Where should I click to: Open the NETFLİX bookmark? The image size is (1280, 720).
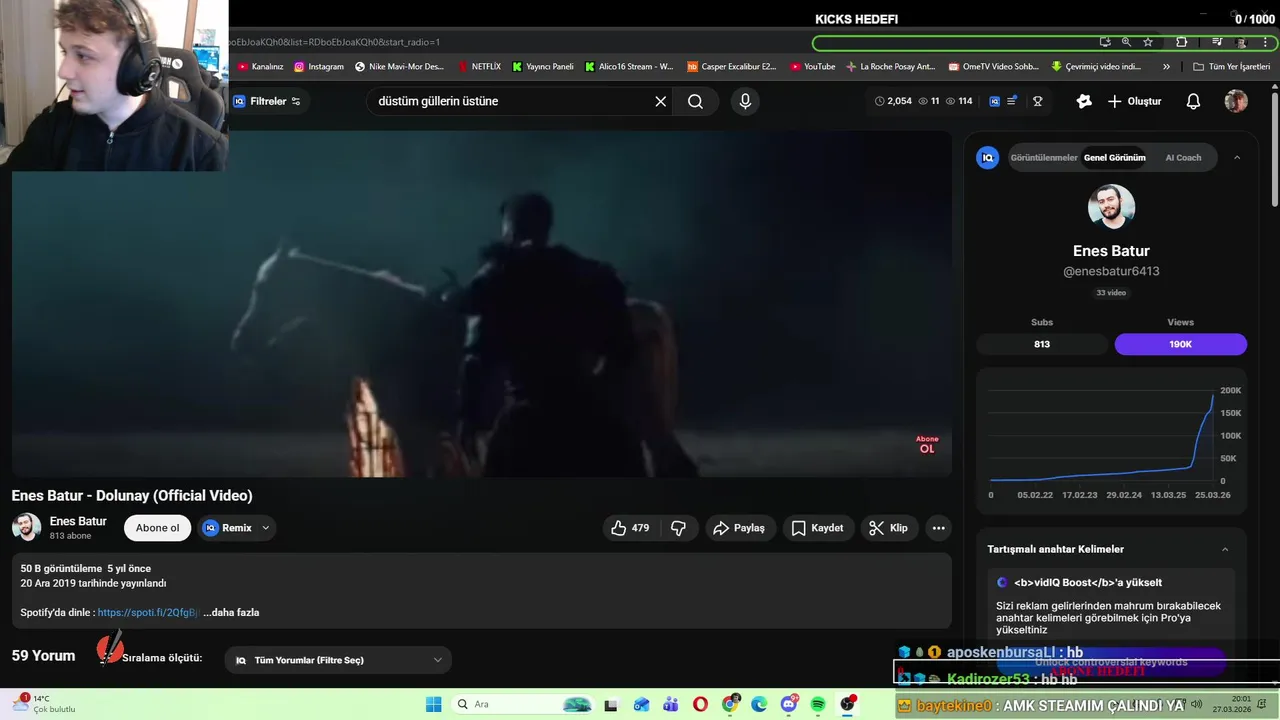479,67
